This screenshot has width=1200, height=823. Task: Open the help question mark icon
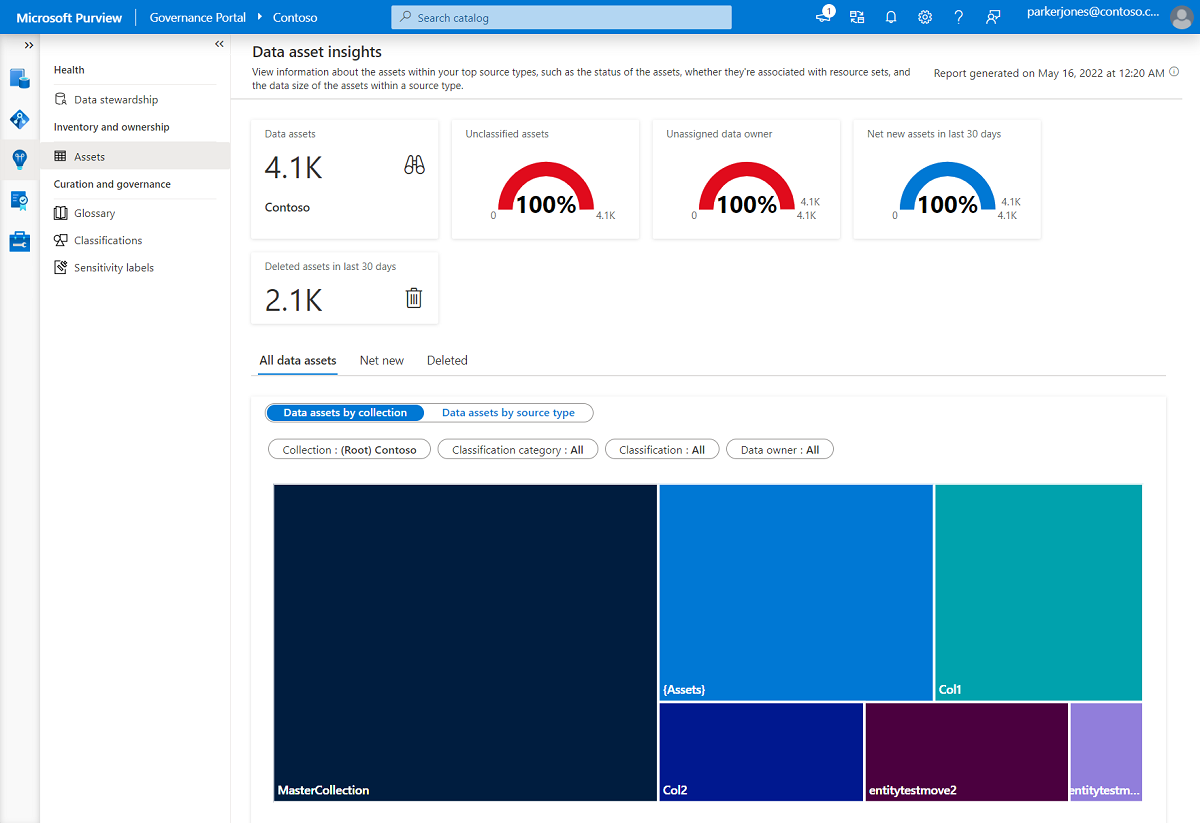[957, 17]
